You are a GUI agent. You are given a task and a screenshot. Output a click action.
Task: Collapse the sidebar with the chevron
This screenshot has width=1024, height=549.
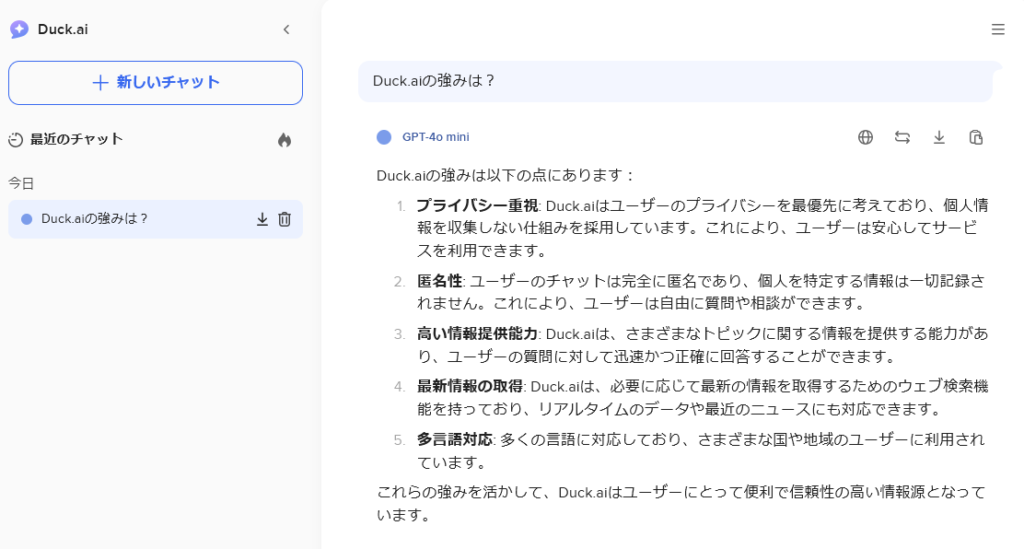click(x=286, y=29)
